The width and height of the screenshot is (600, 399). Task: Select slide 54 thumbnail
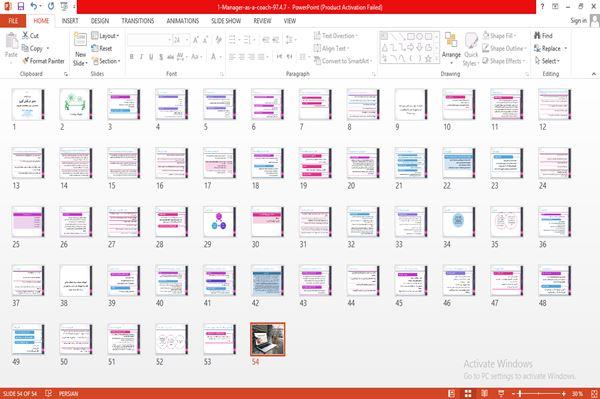point(267,339)
